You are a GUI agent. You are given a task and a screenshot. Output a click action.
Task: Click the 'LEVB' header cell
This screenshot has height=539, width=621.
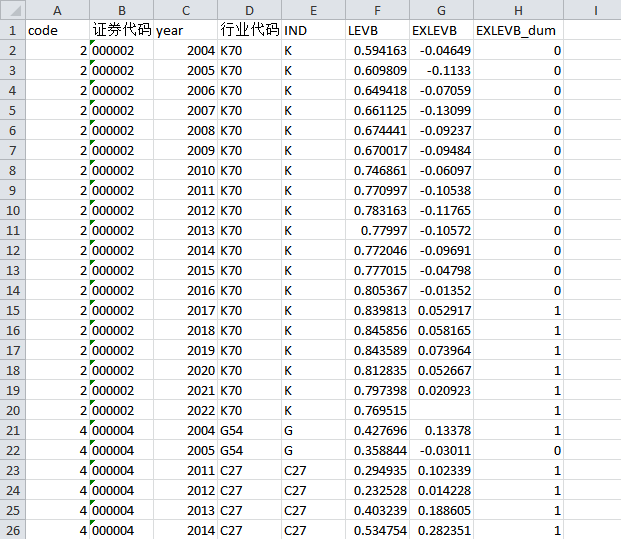377,30
